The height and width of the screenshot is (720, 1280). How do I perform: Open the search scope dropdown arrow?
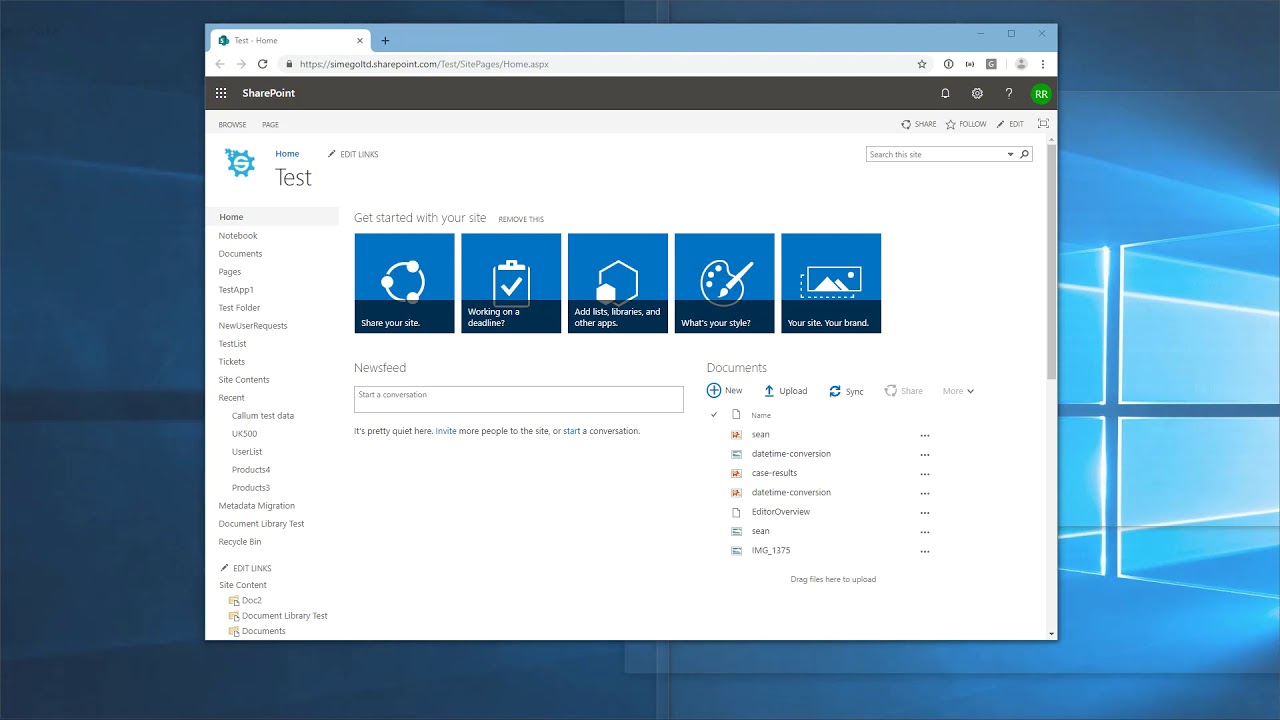pyautogui.click(x=1010, y=154)
